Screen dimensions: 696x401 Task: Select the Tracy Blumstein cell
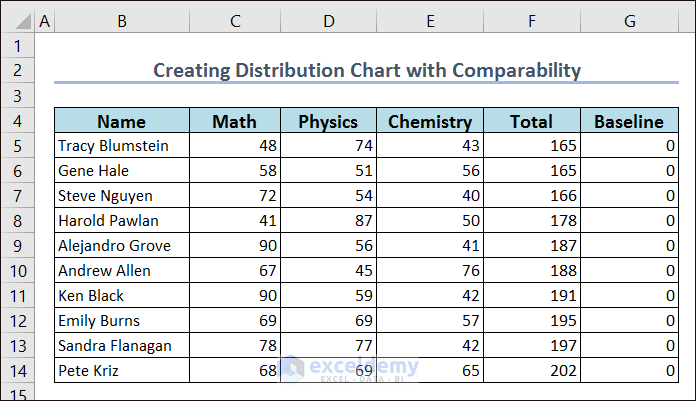pos(121,146)
